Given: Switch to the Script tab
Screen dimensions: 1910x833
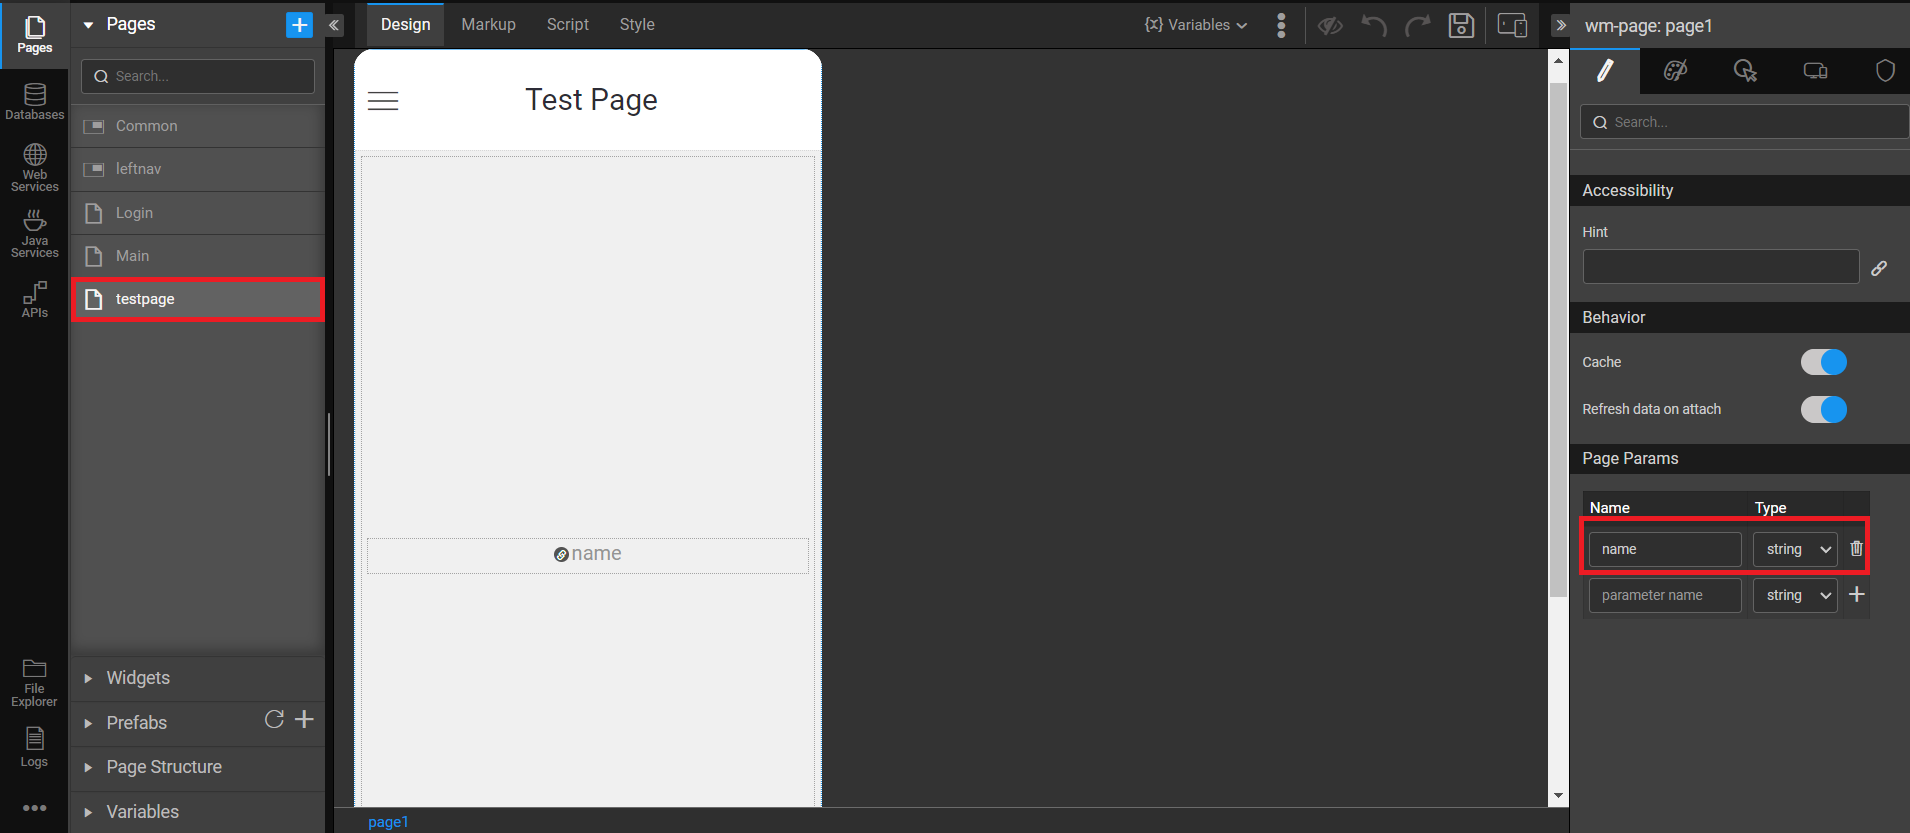Looking at the screenshot, I should tap(567, 25).
